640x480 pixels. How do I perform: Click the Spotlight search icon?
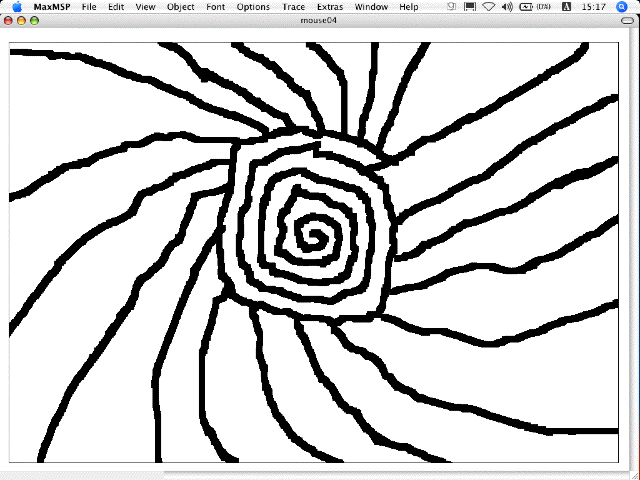622,7
